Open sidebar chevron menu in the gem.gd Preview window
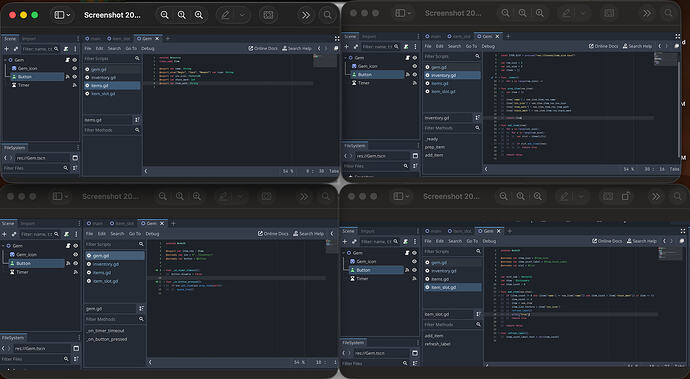The width and height of the screenshot is (690, 379). point(66,196)
